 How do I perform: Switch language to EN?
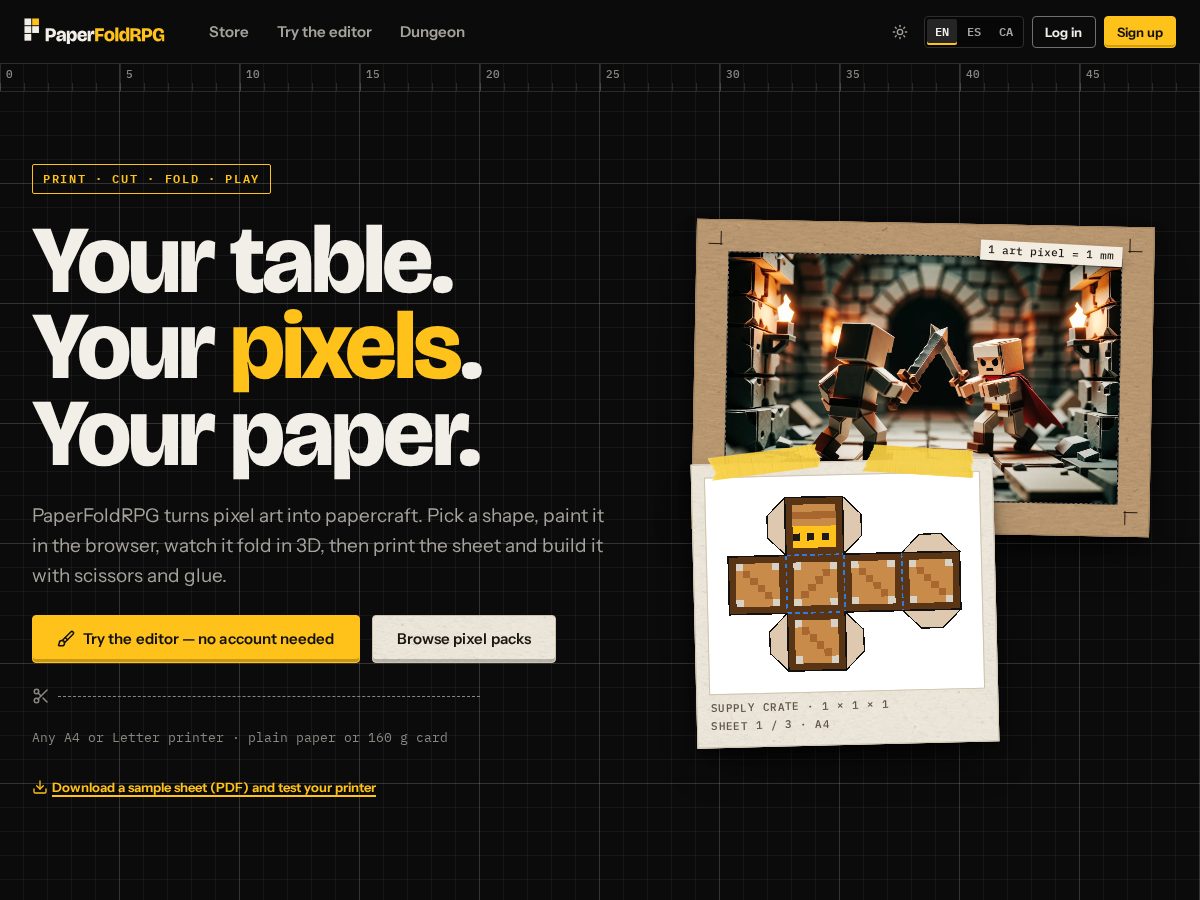pyautogui.click(x=942, y=32)
